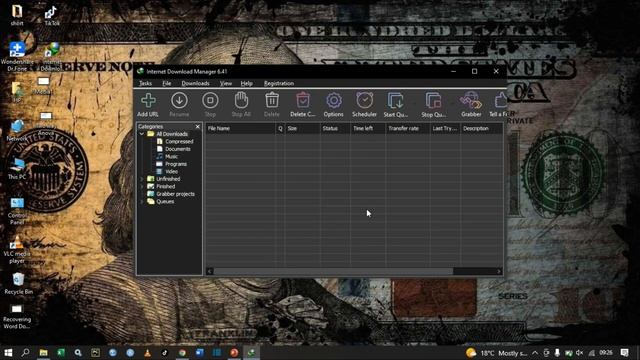
Task: Open the Downloads menu
Action: point(196,83)
